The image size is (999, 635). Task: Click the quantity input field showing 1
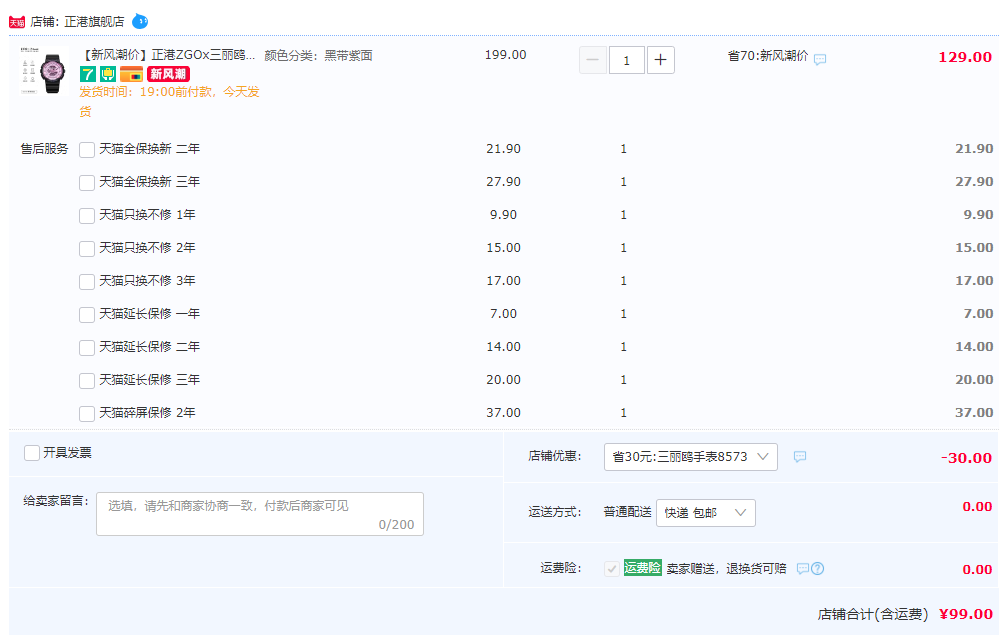(627, 60)
